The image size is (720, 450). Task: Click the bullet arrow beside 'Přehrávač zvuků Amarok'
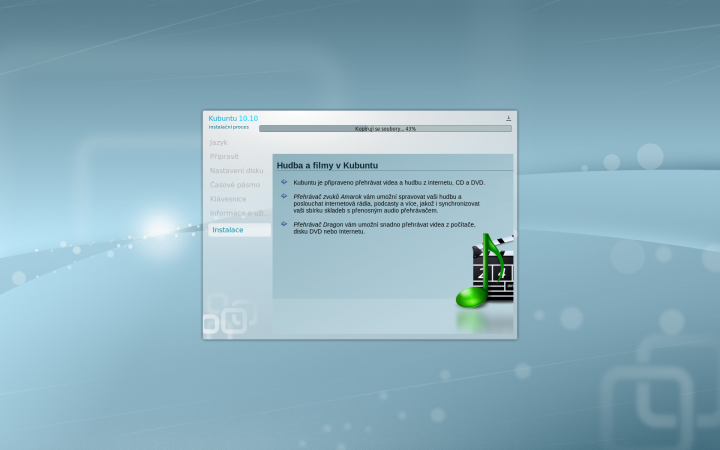[x=284, y=196]
